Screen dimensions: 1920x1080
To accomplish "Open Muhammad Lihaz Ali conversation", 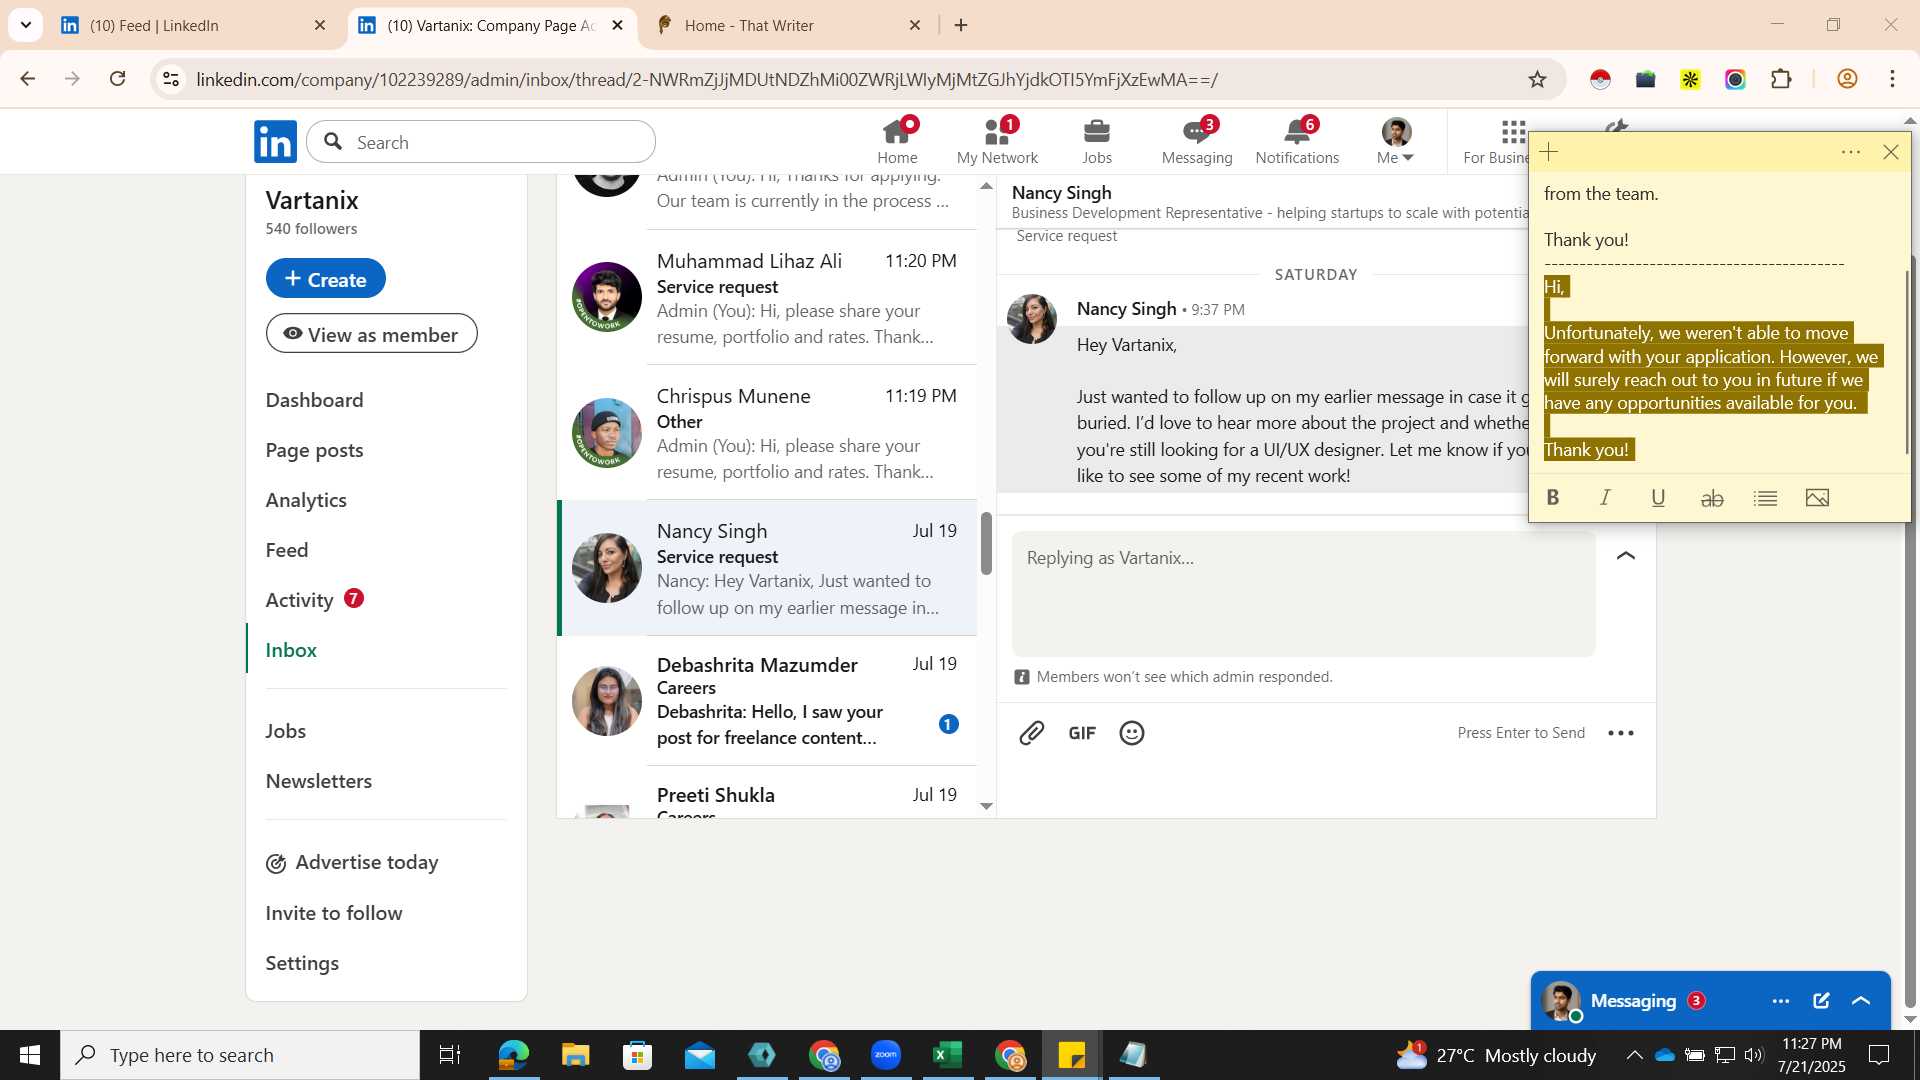I will click(x=767, y=298).
